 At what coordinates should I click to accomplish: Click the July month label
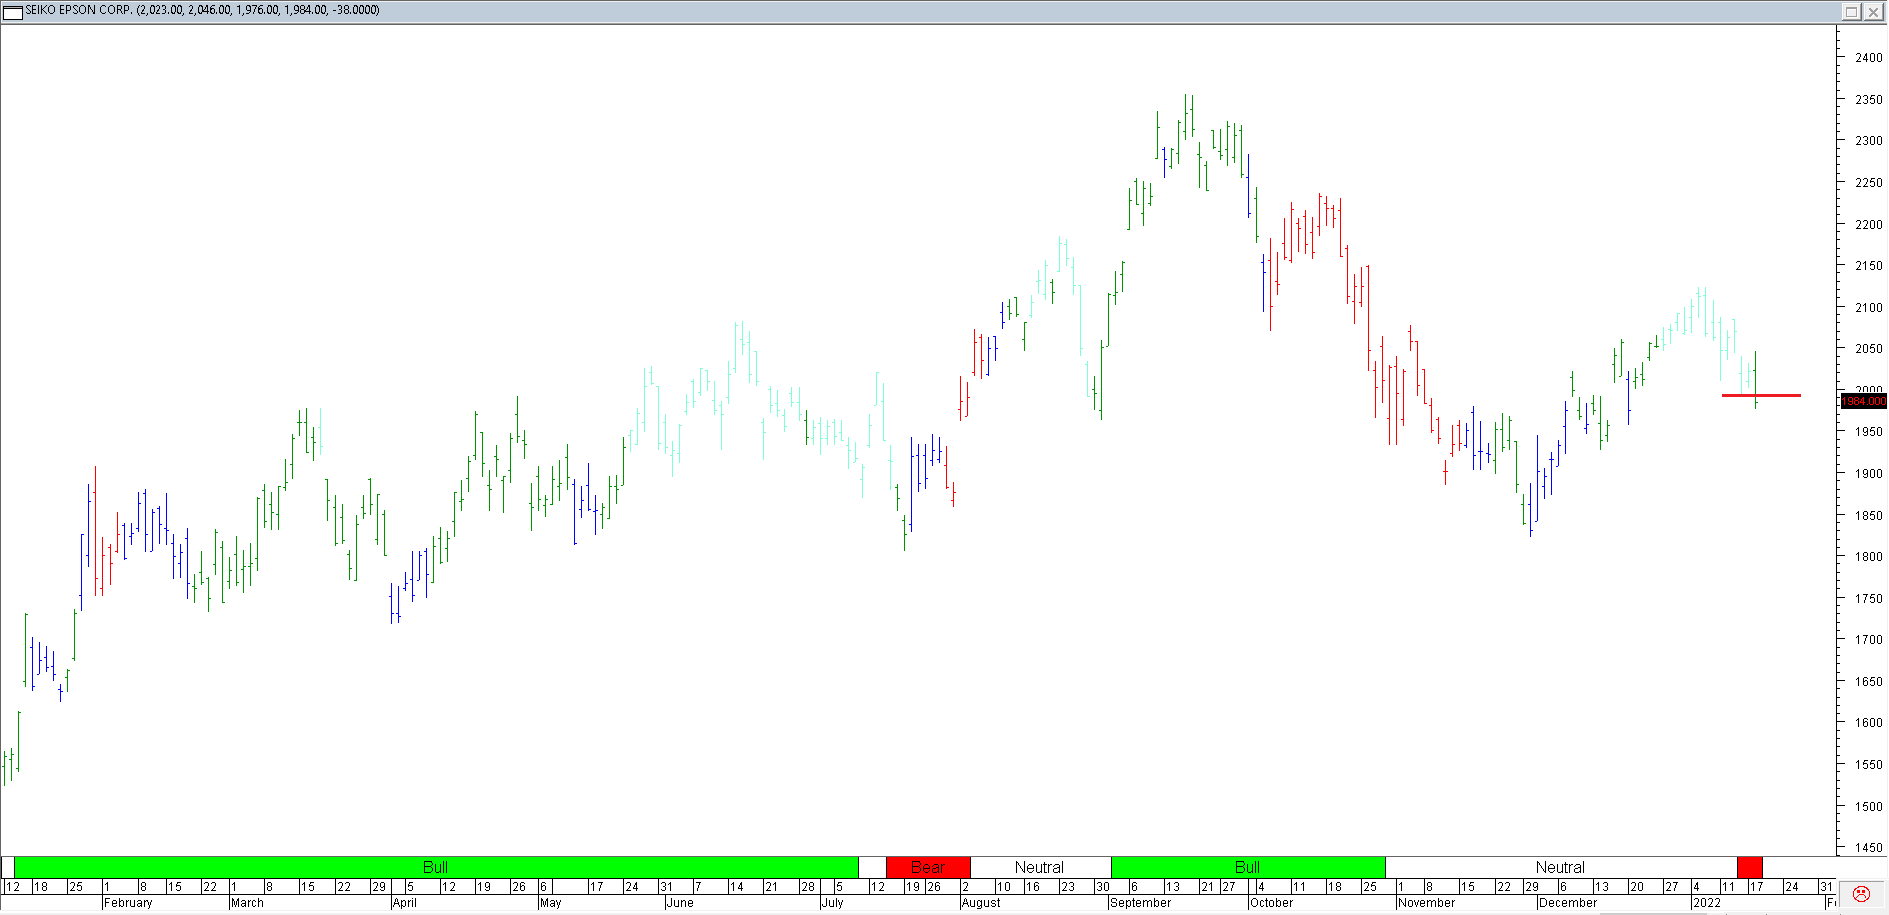pyautogui.click(x=833, y=903)
